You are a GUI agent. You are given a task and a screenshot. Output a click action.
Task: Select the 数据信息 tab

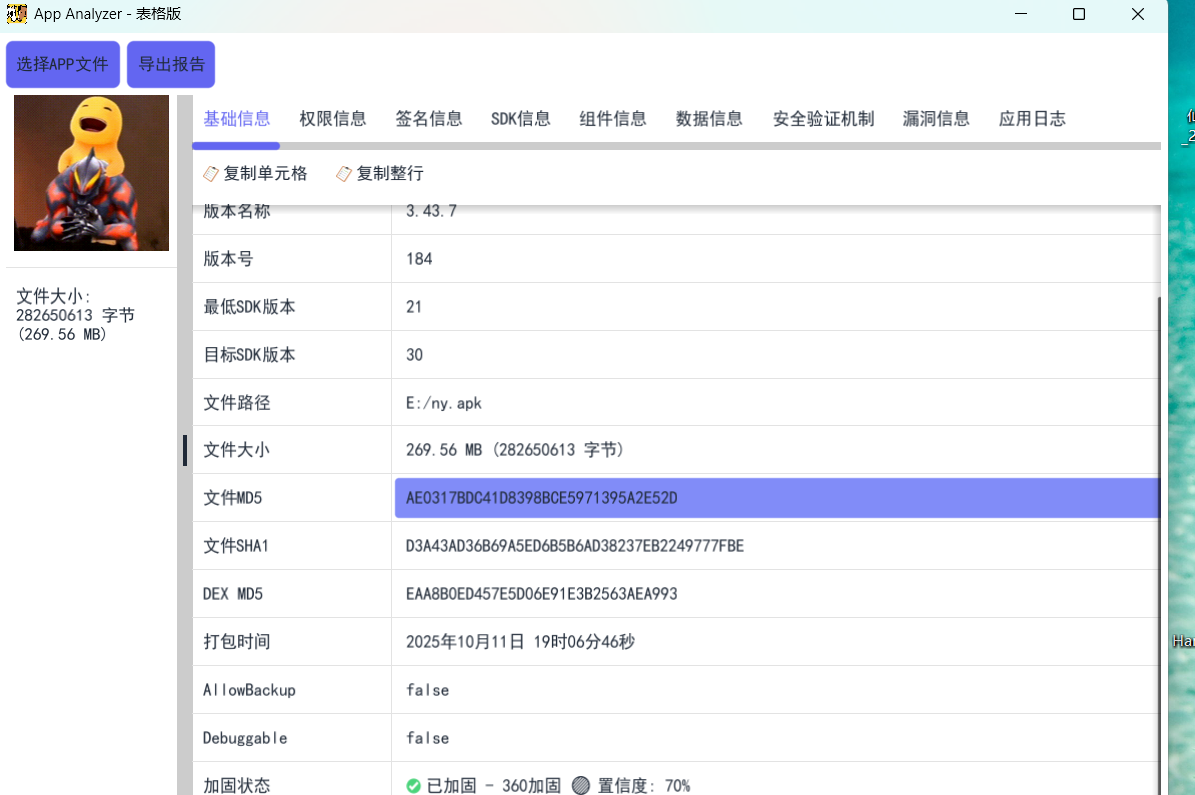tap(709, 119)
